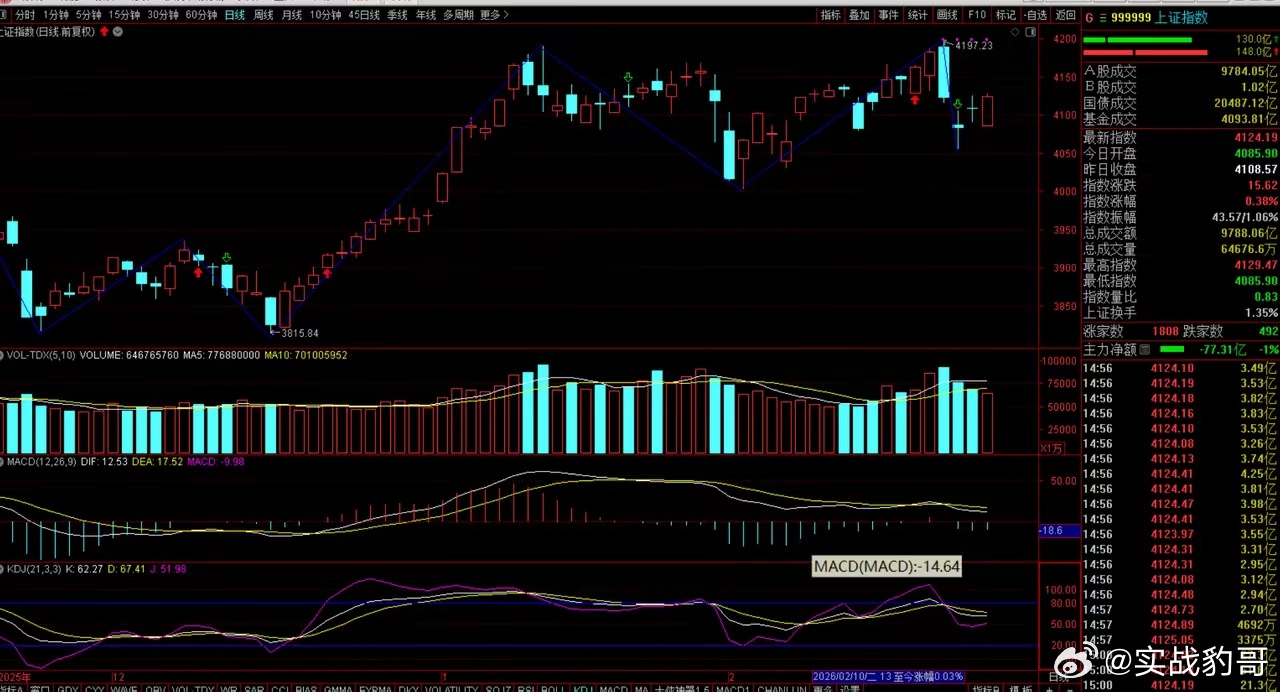1280x692 pixels.
Task: Select the GMMA indicator tab
Action: [x=339, y=688]
